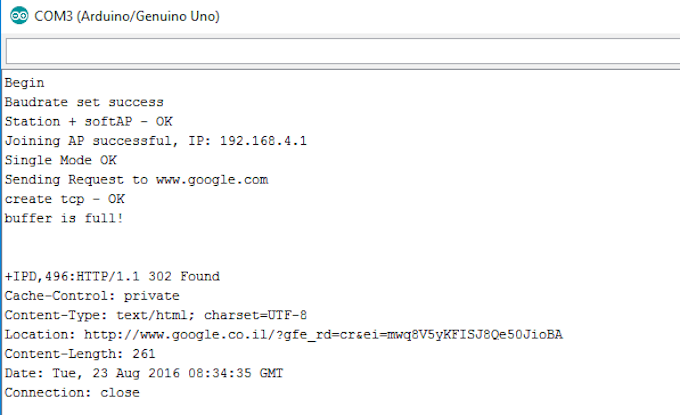Screen dimensions: 680x415
Task: Click the "Sending Request to" text
Action: coord(76,179)
